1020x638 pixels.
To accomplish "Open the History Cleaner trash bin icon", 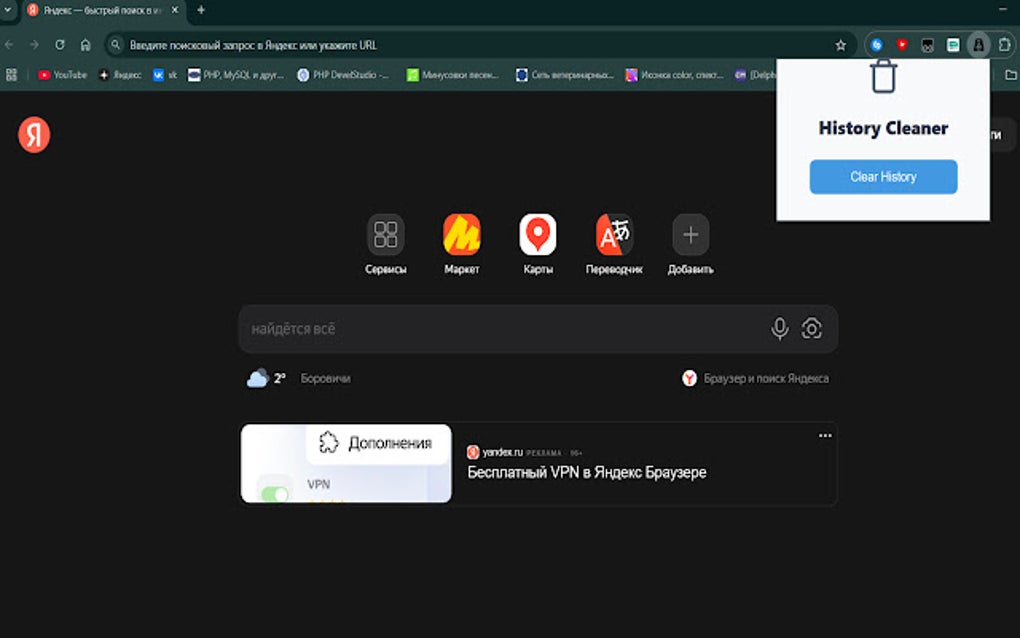I will 883,76.
